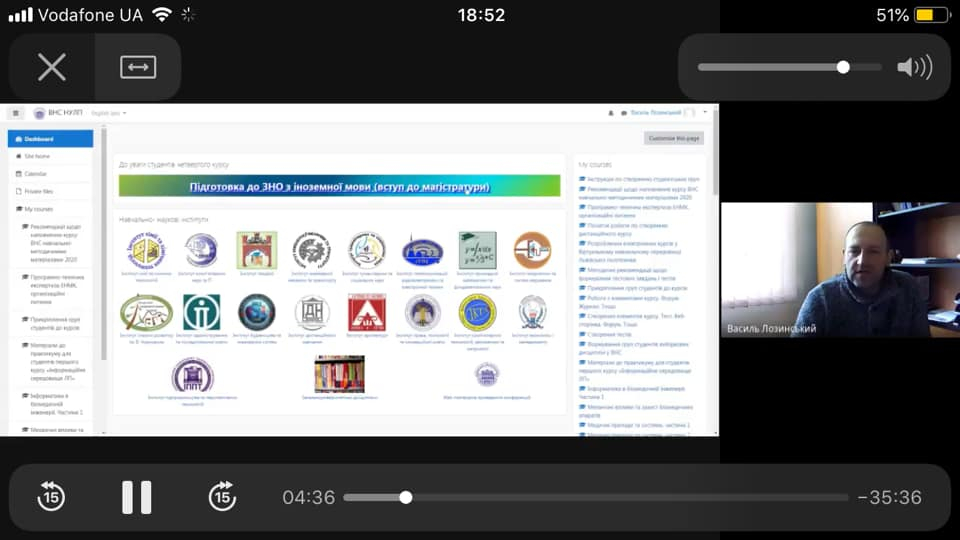The image size is (960, 540).
Task: Open the orange circular institute logo
Action: coord(532,250)
